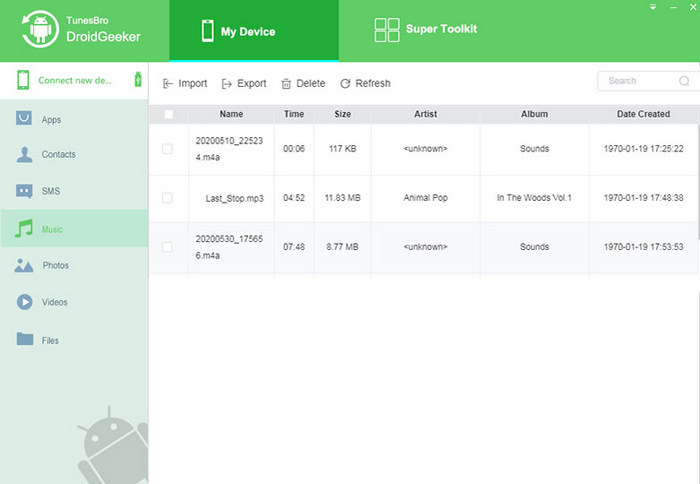700x484 pixels.
Task: Sort by the Time column header
Action: coord(294,114)
